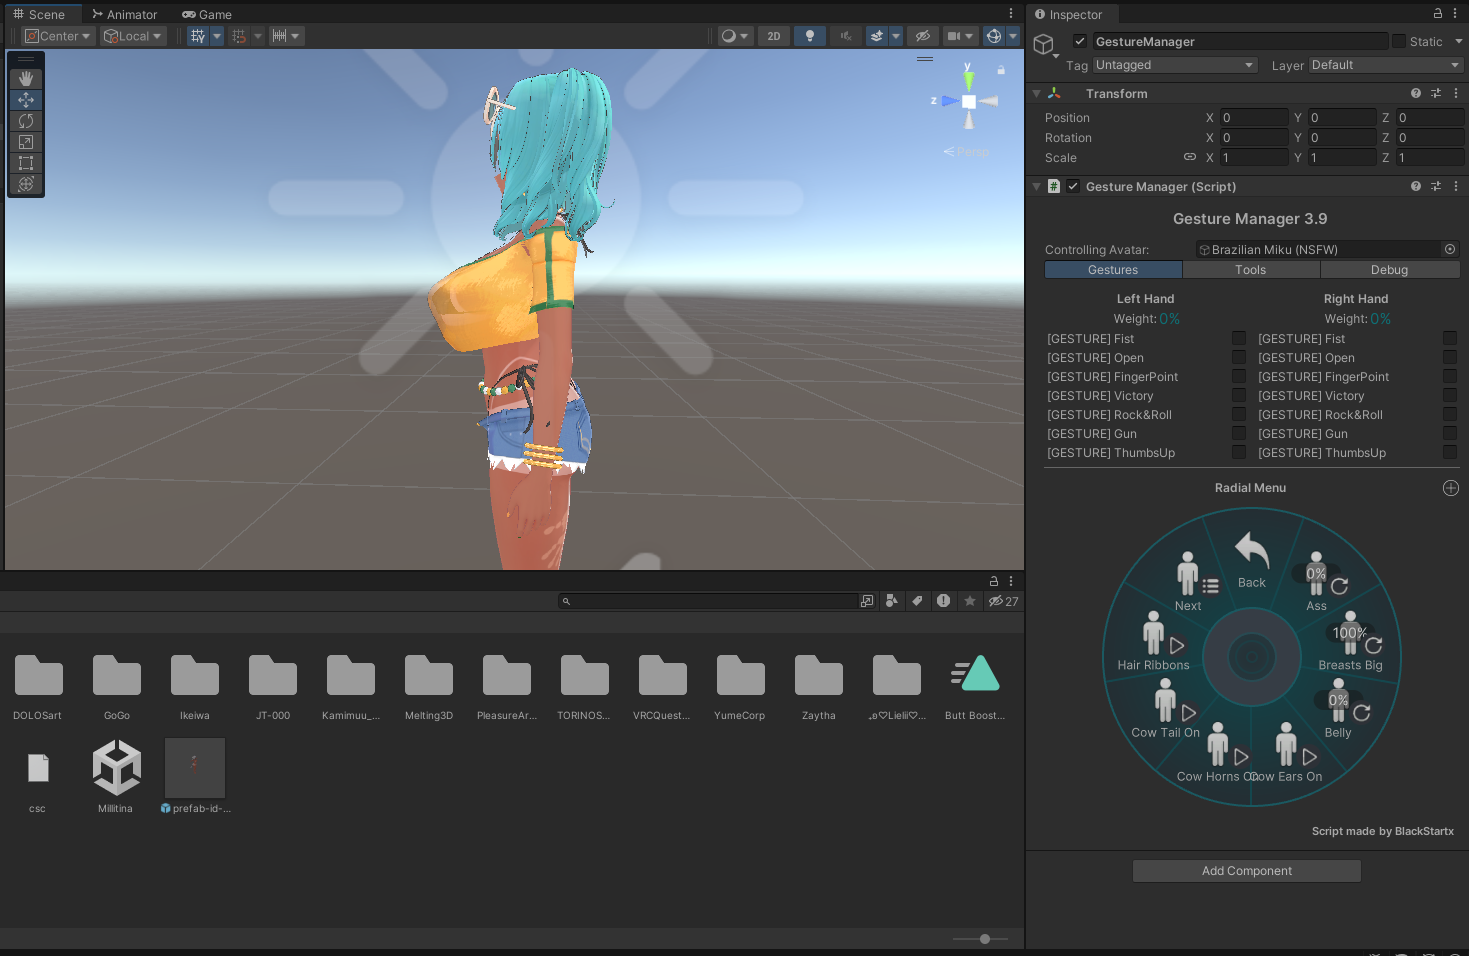Screen dimensions: 1469x956
Task: Open the draw mode shading dropdown
Action: click(735, 36)
